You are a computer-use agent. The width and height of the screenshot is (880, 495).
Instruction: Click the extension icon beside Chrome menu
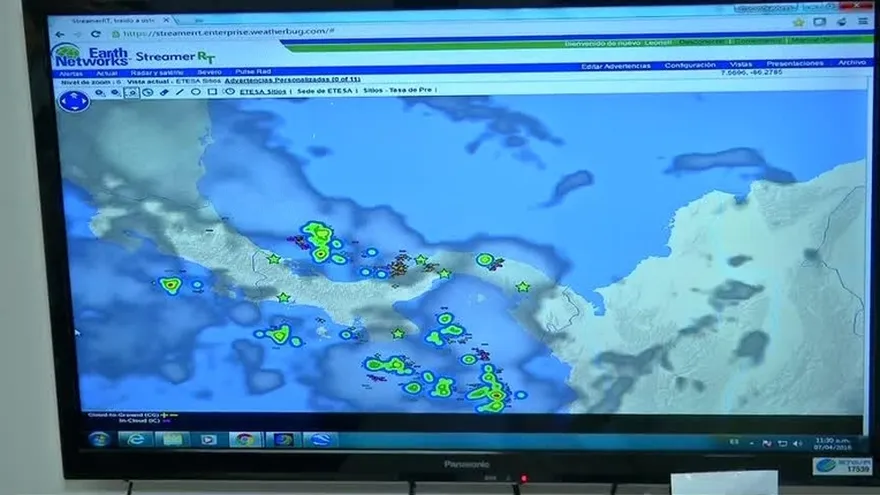841,21
